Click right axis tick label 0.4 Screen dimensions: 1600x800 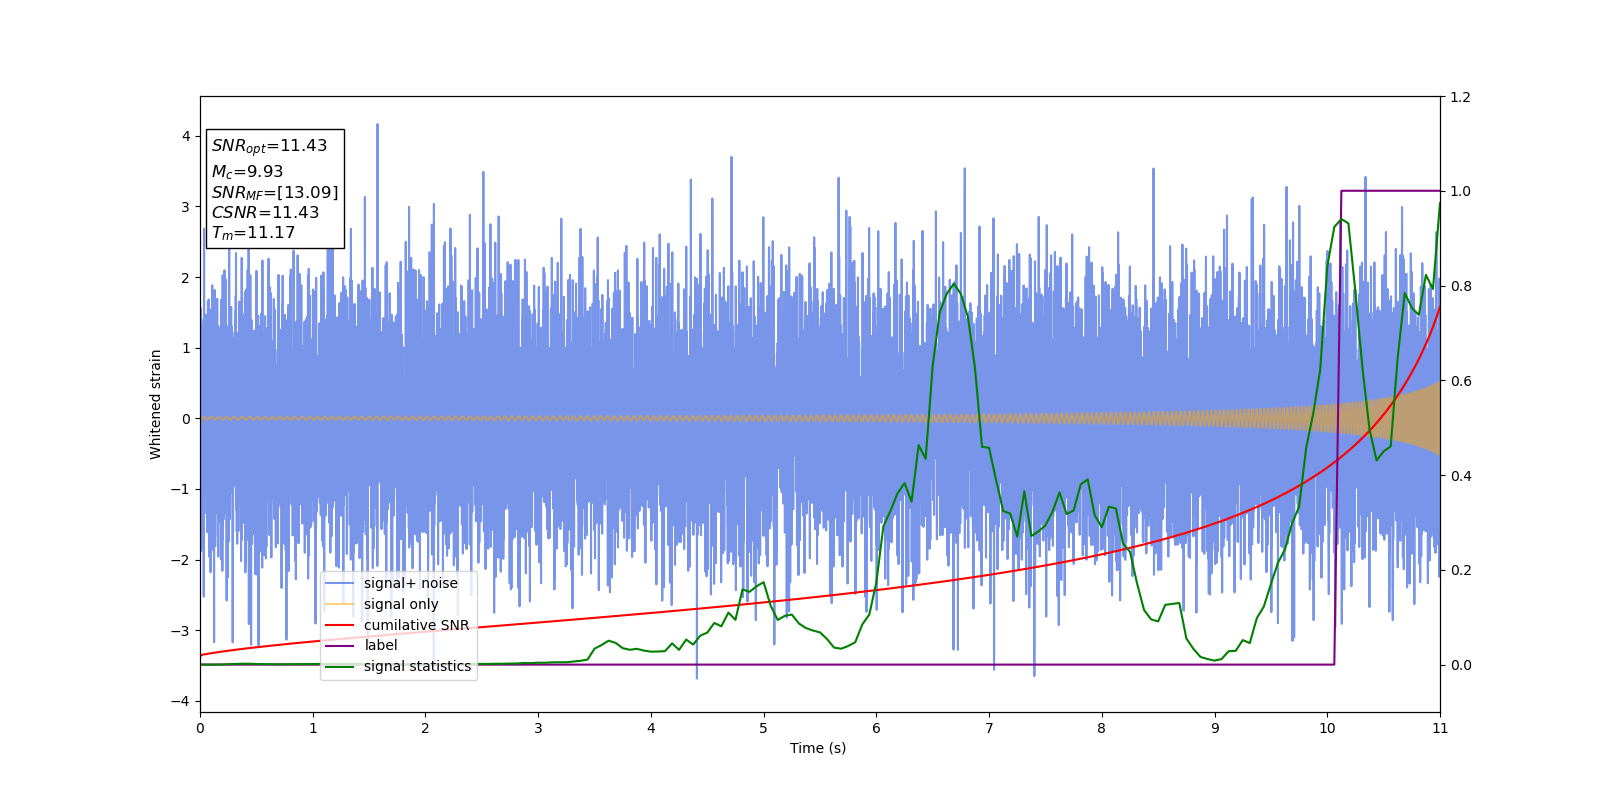(x=1460, y=476)
